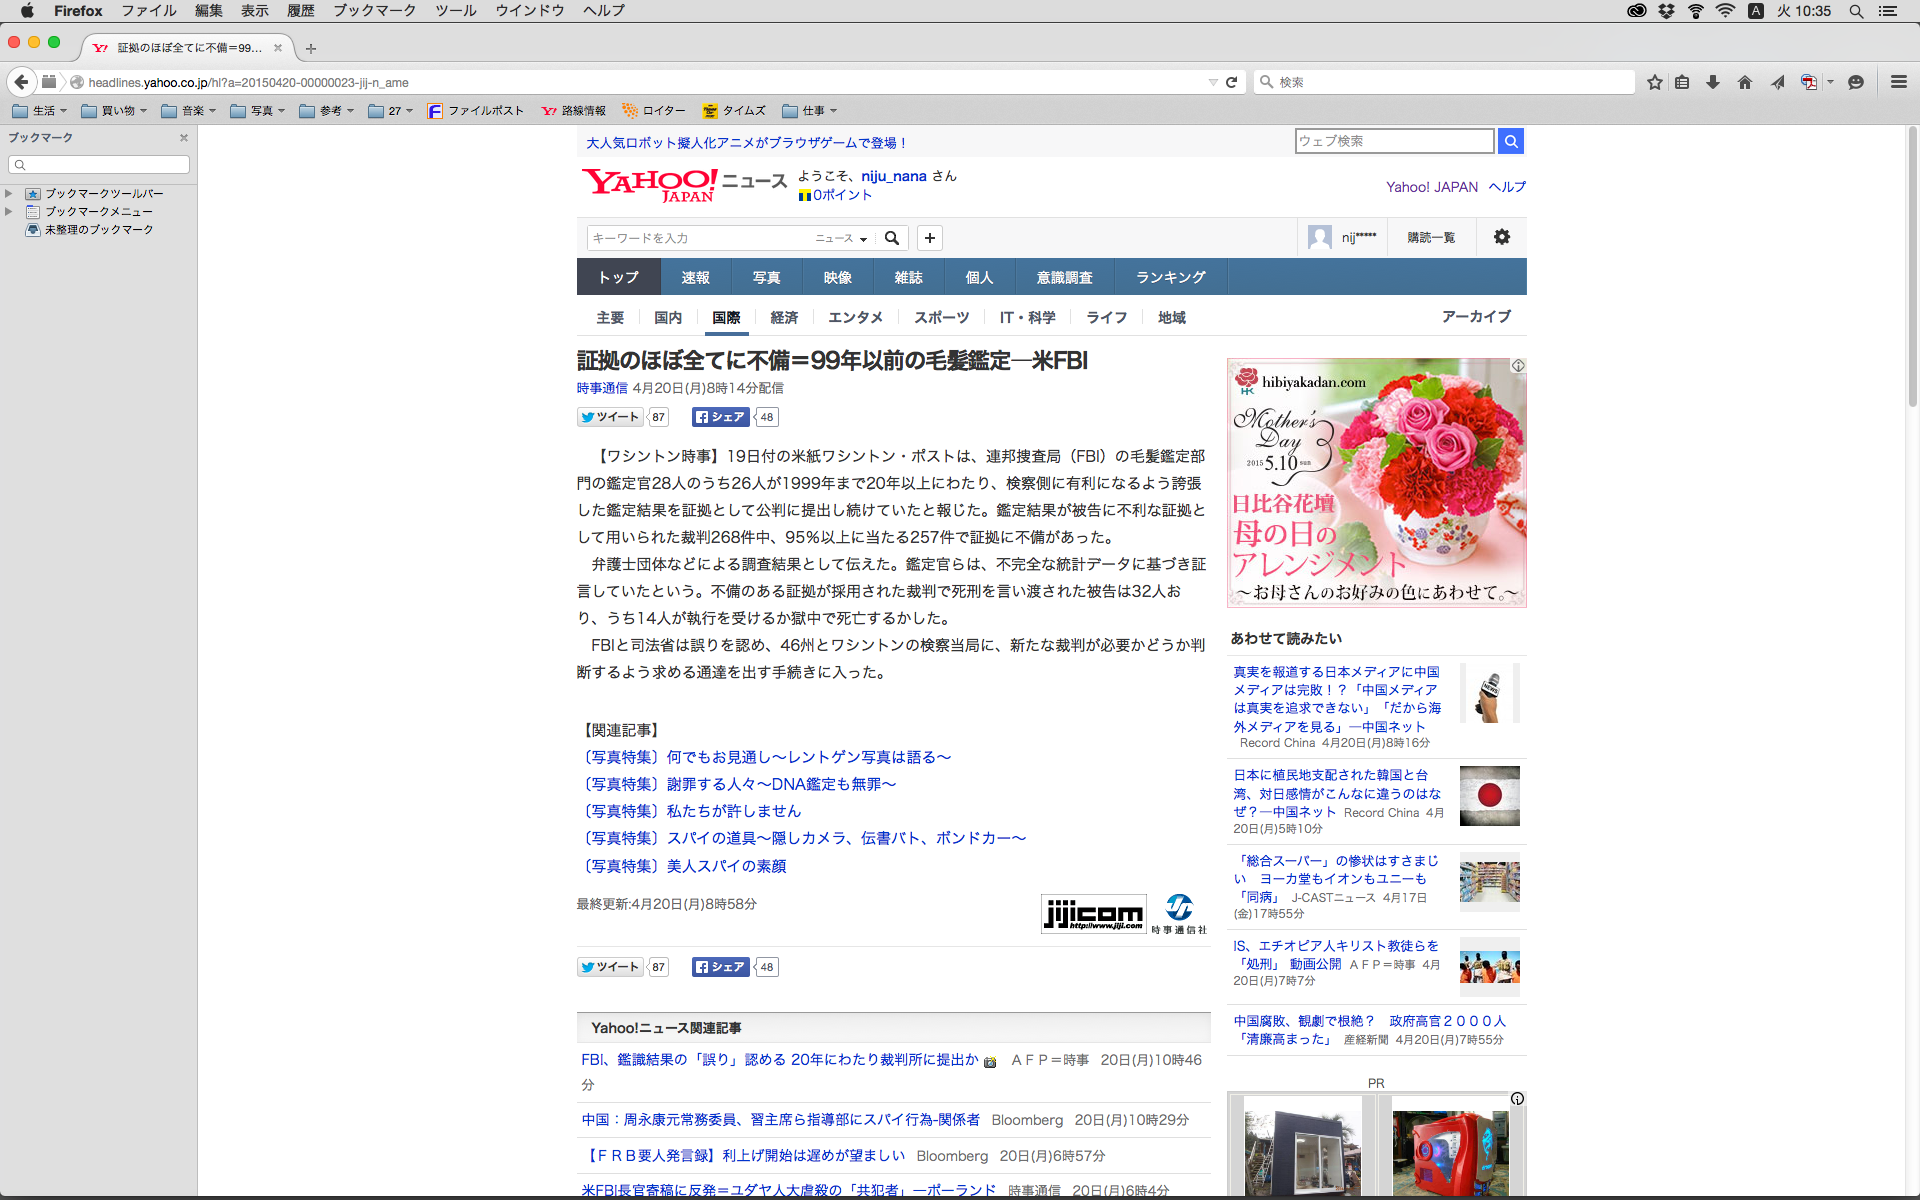Screen dimensions: 1920x1200
Task: Open the Firefox downloads arrow icon
Action: (1713, 82)
